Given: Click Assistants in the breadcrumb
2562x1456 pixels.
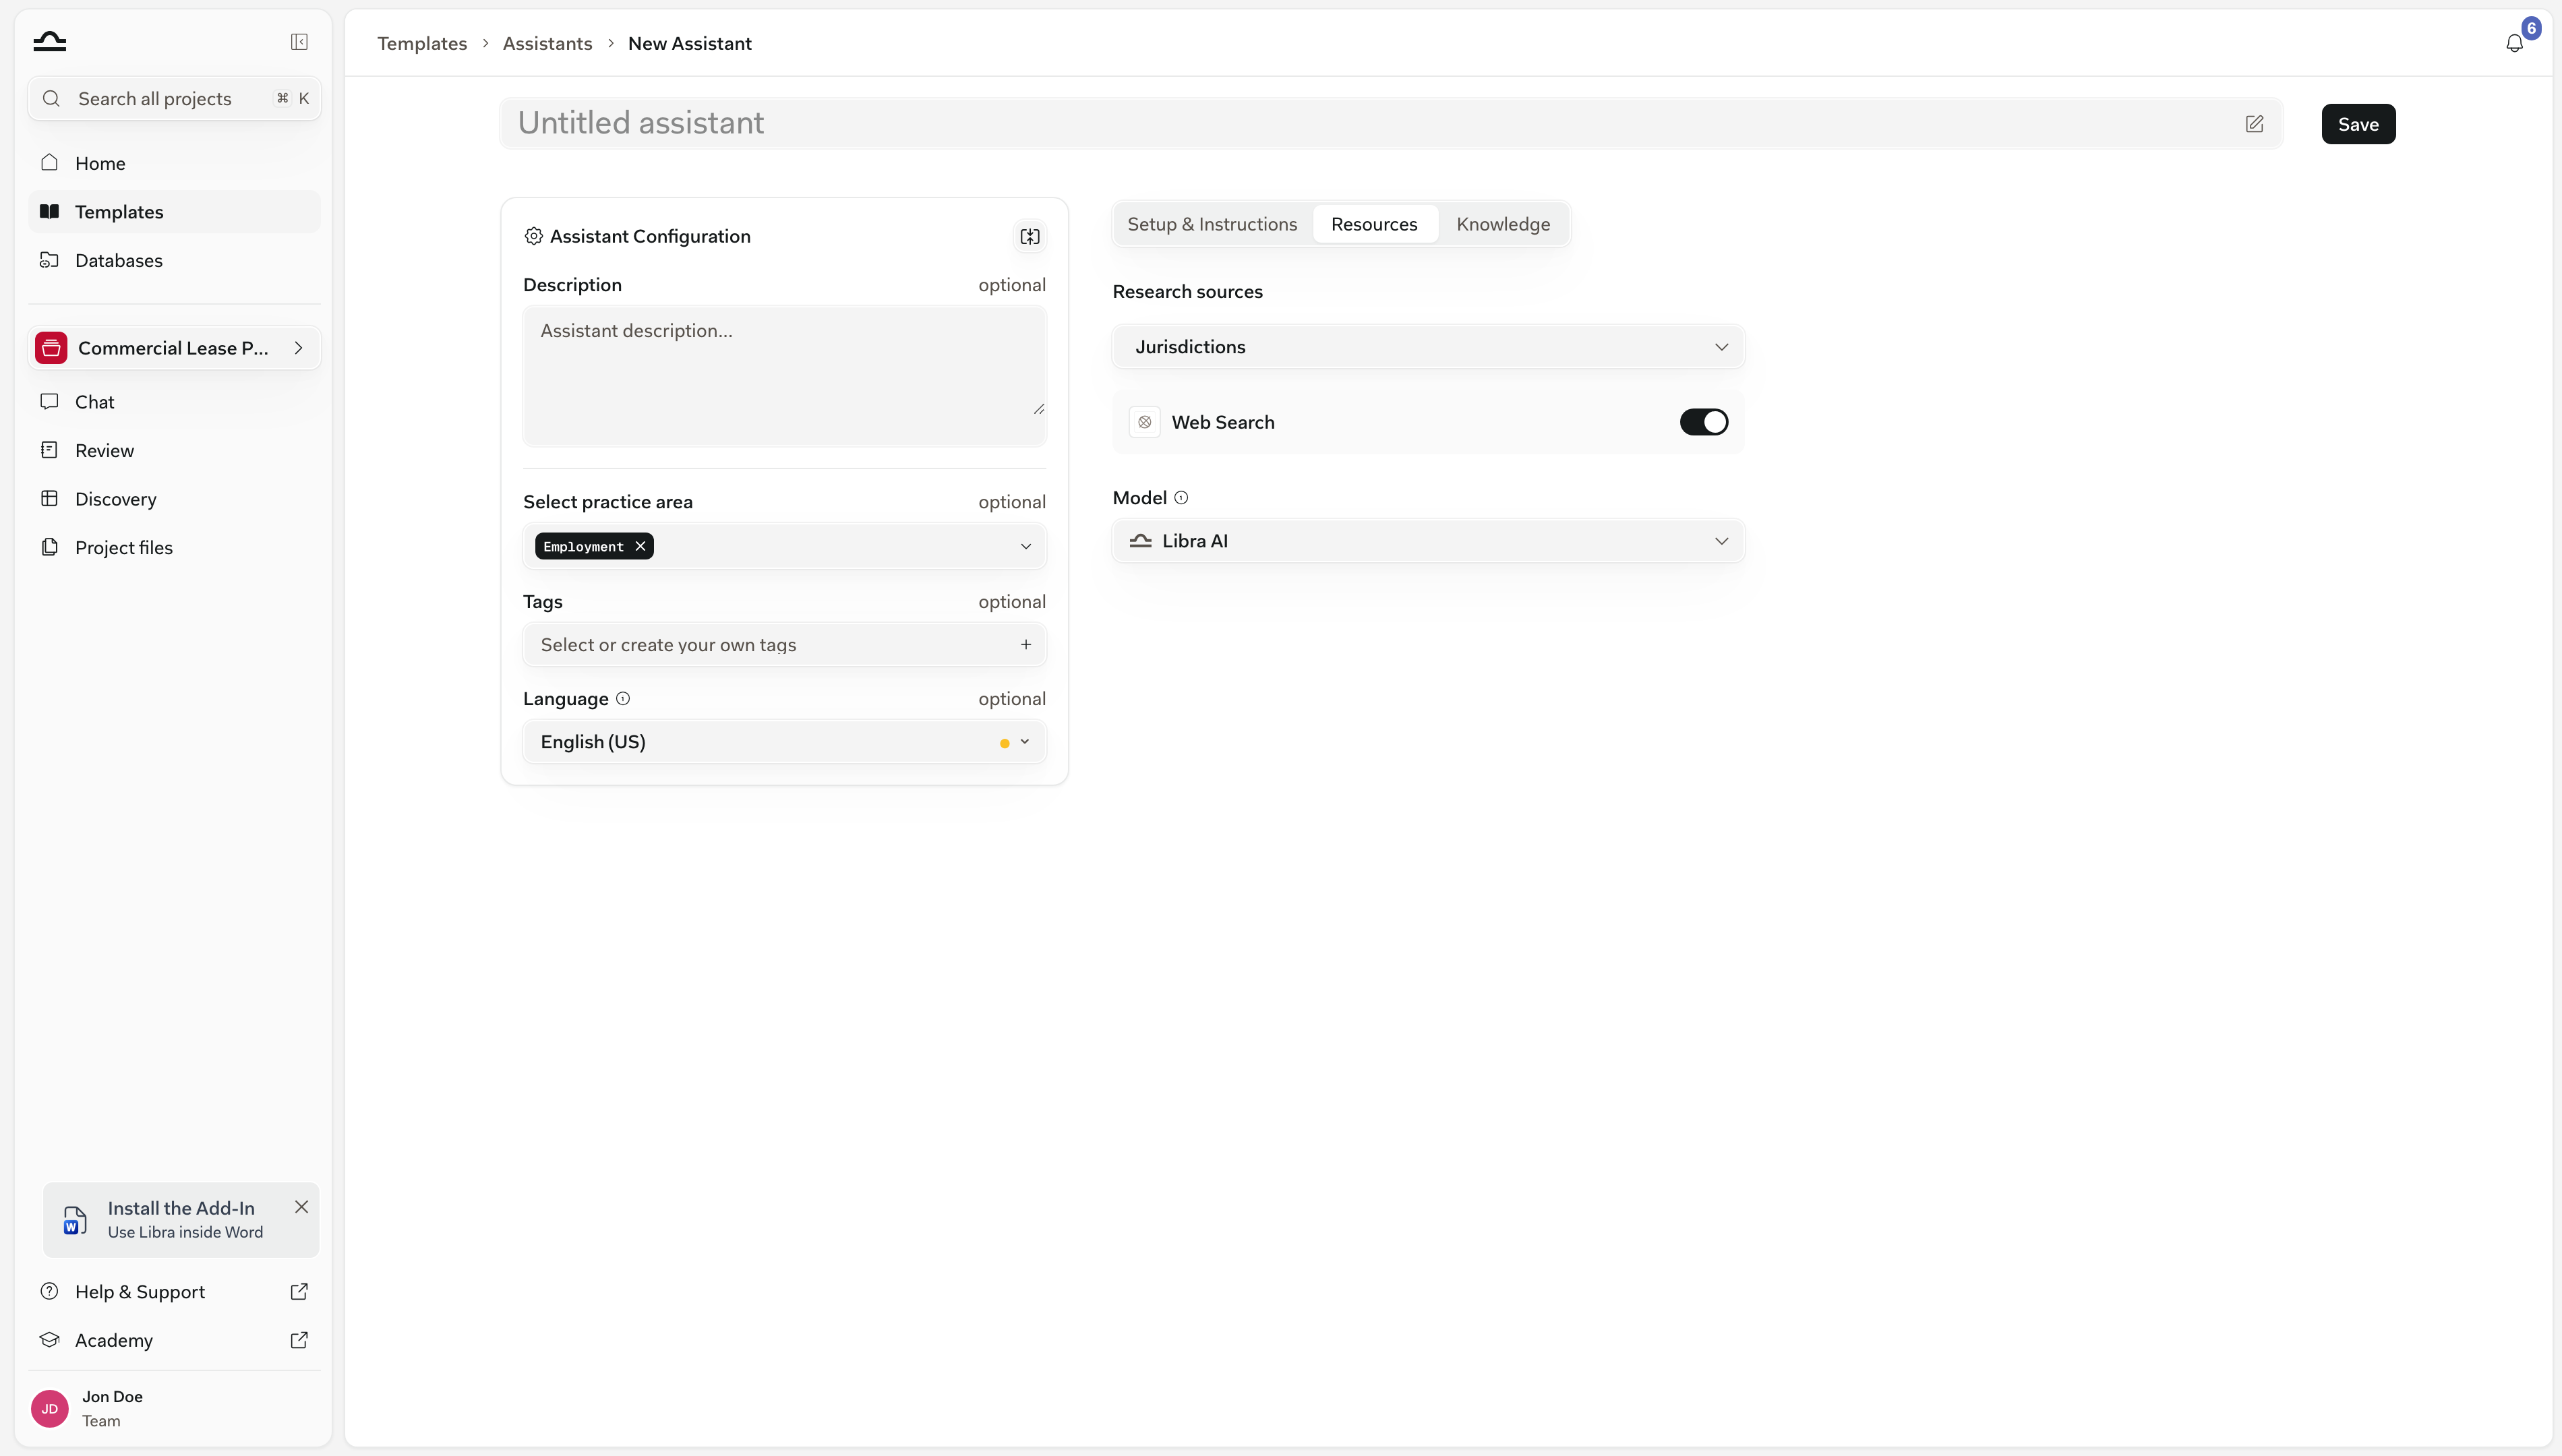Looking at the screenshot, I should [x=547, y=43].
